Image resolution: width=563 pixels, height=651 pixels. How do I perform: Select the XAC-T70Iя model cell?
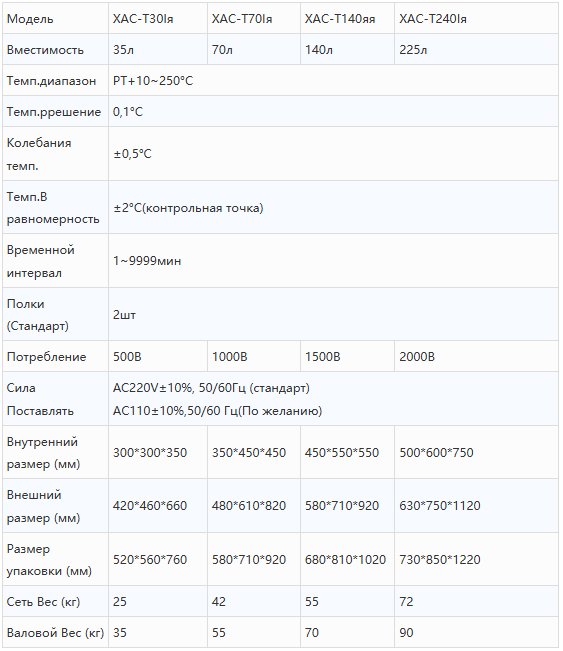[x=254, y=19]
